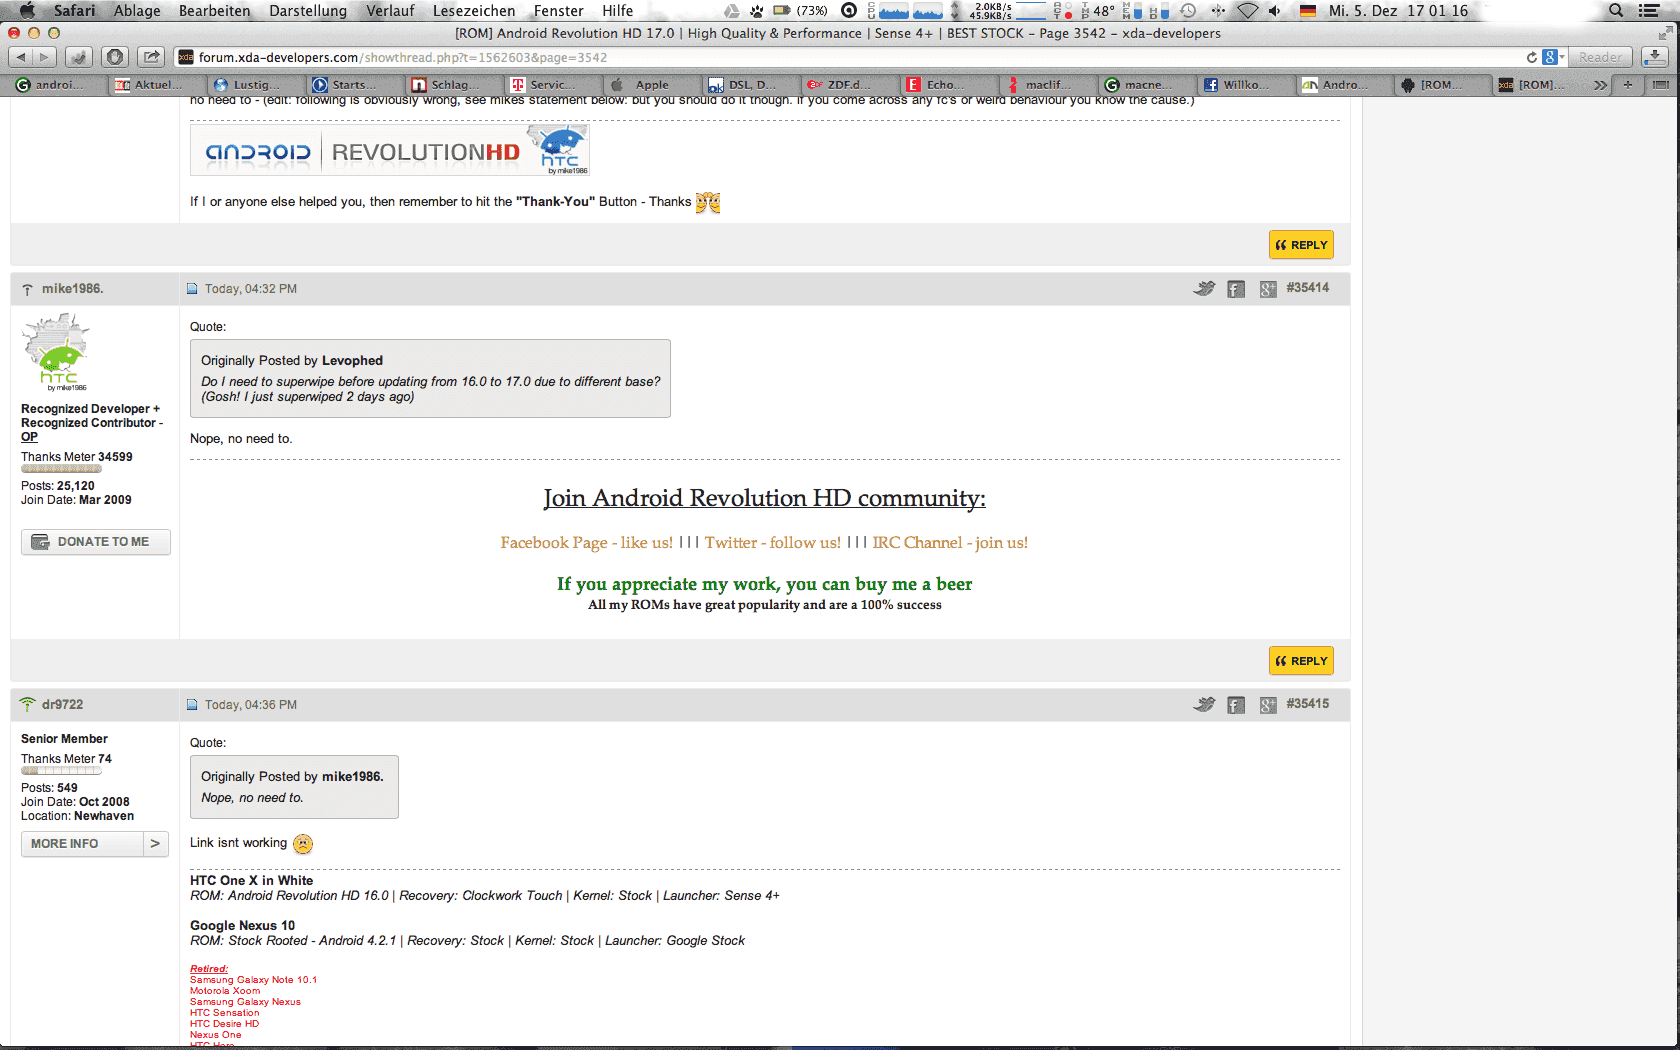1680x1050 pixels.
Task: Open post permalink #35414
Action: click(x=1307, y=288)
